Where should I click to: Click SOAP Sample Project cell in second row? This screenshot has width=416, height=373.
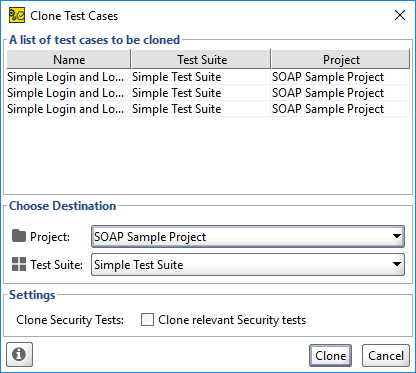(x=340, y=93)
